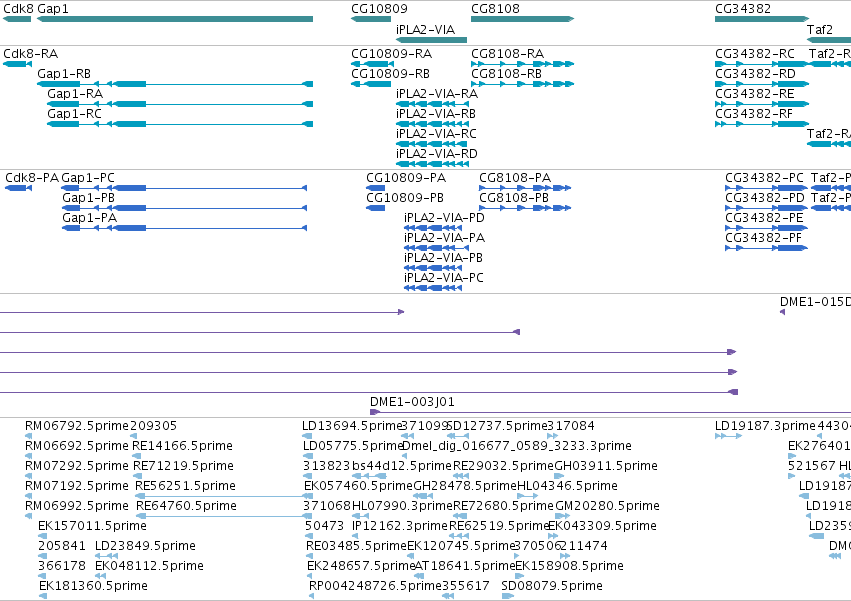
Task: Select transcript iPLA2-VIA-RC
Action: coord(436,134)
